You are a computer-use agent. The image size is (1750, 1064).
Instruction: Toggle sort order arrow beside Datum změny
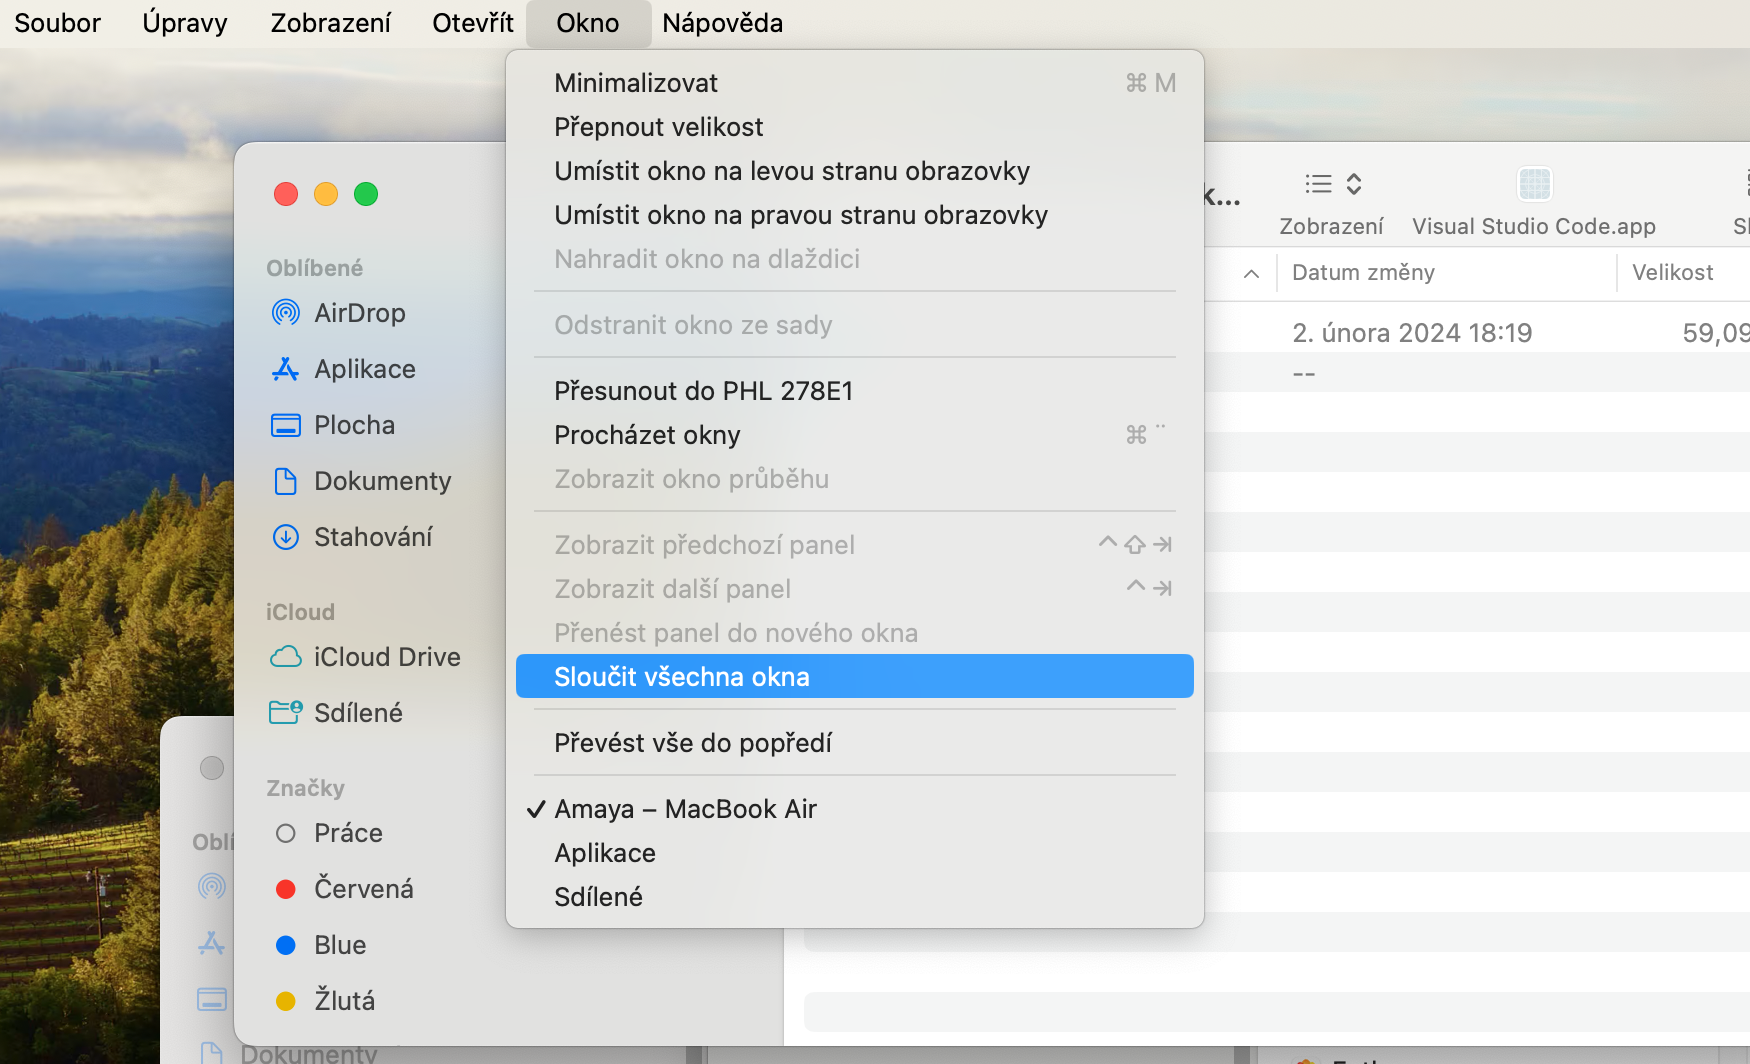(x=1251, y=274)
